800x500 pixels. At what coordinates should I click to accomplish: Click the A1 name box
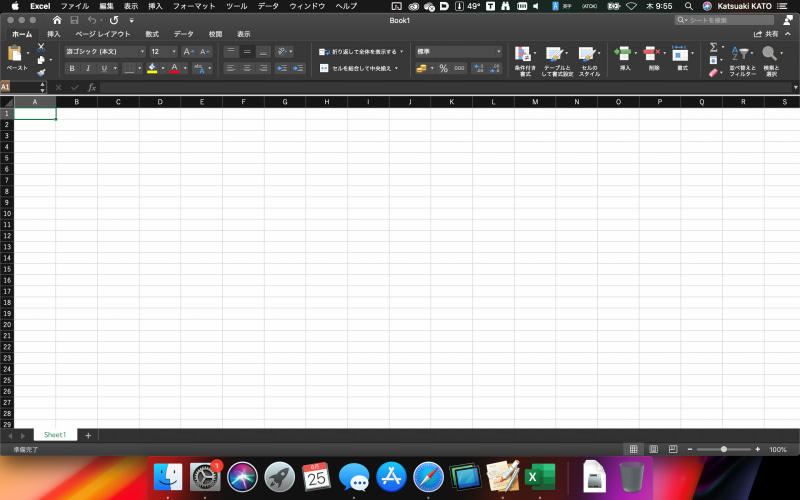click(19, 87)
